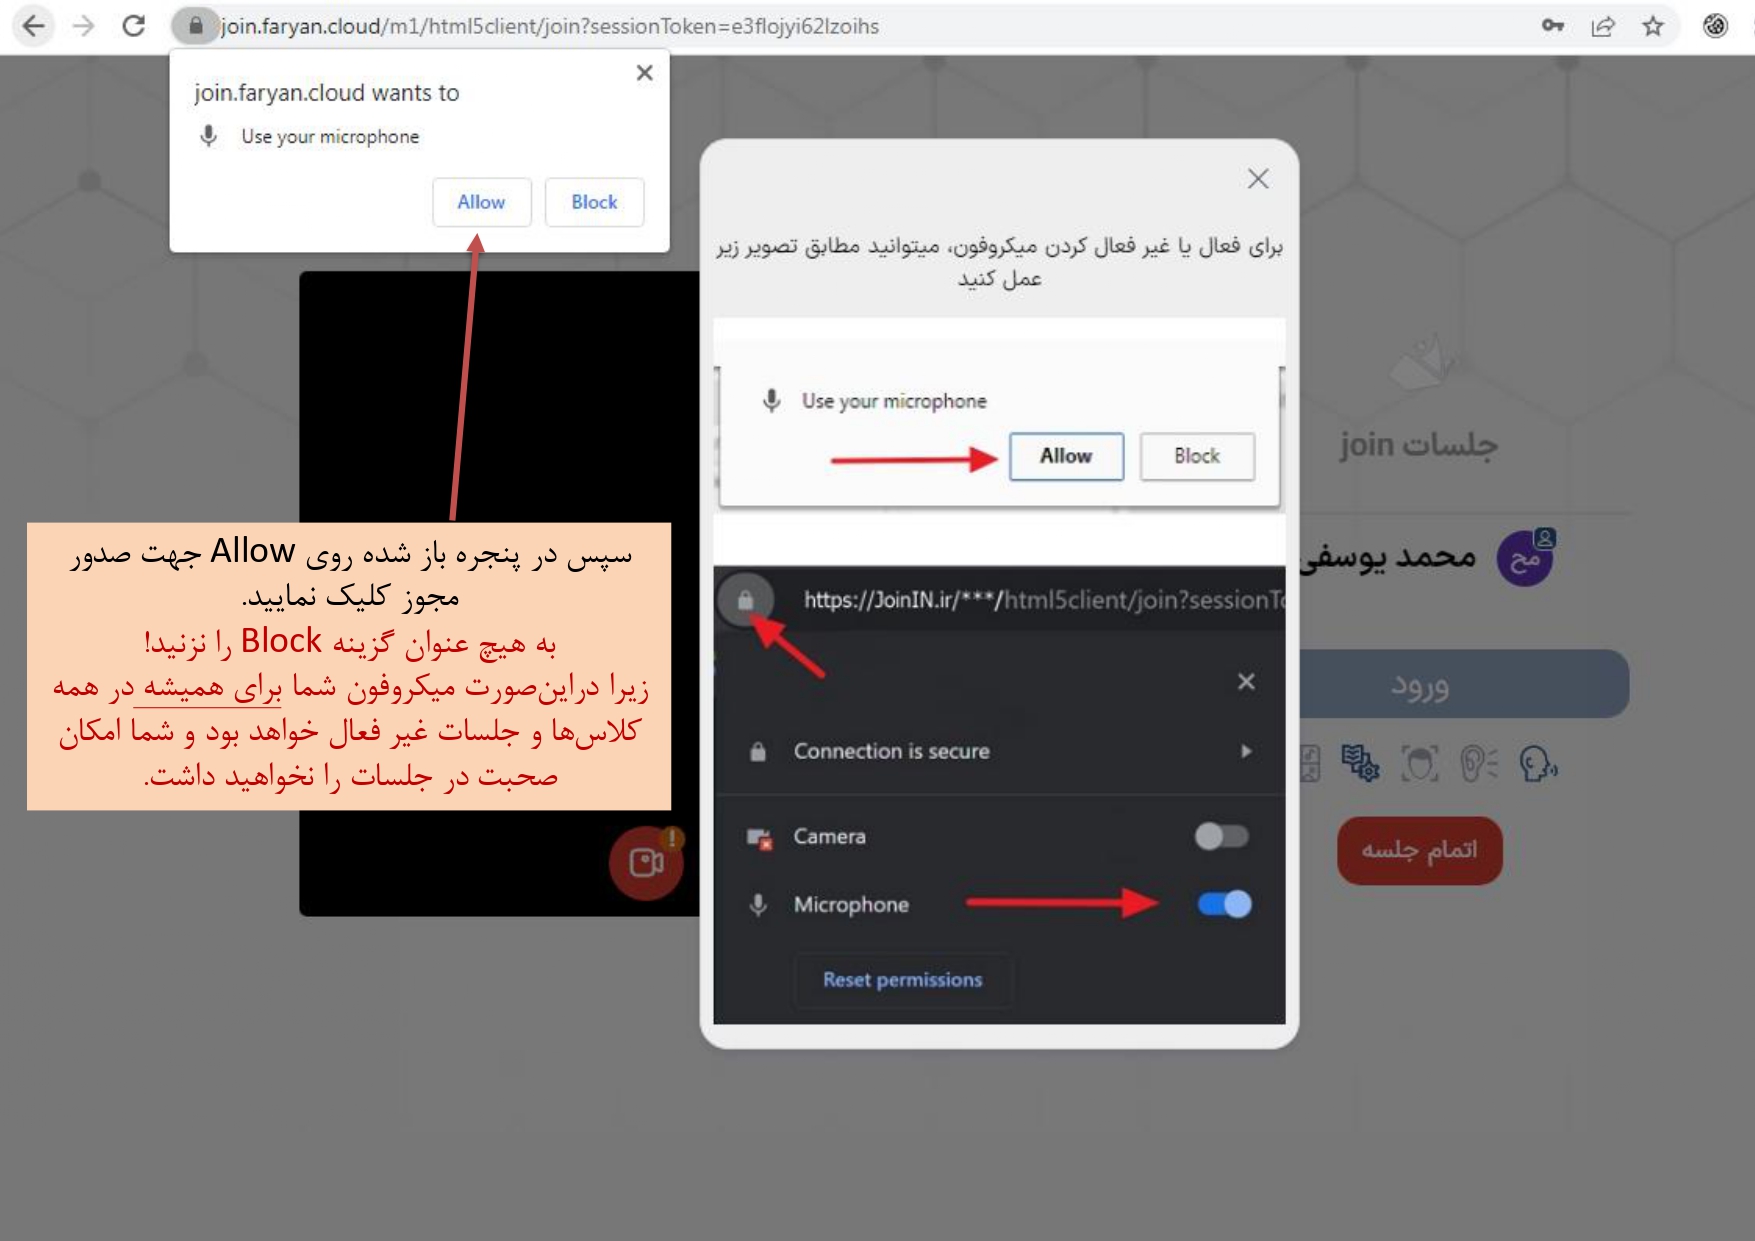
Task: Click Block in the browser permission popup
Action: point(594,202)
